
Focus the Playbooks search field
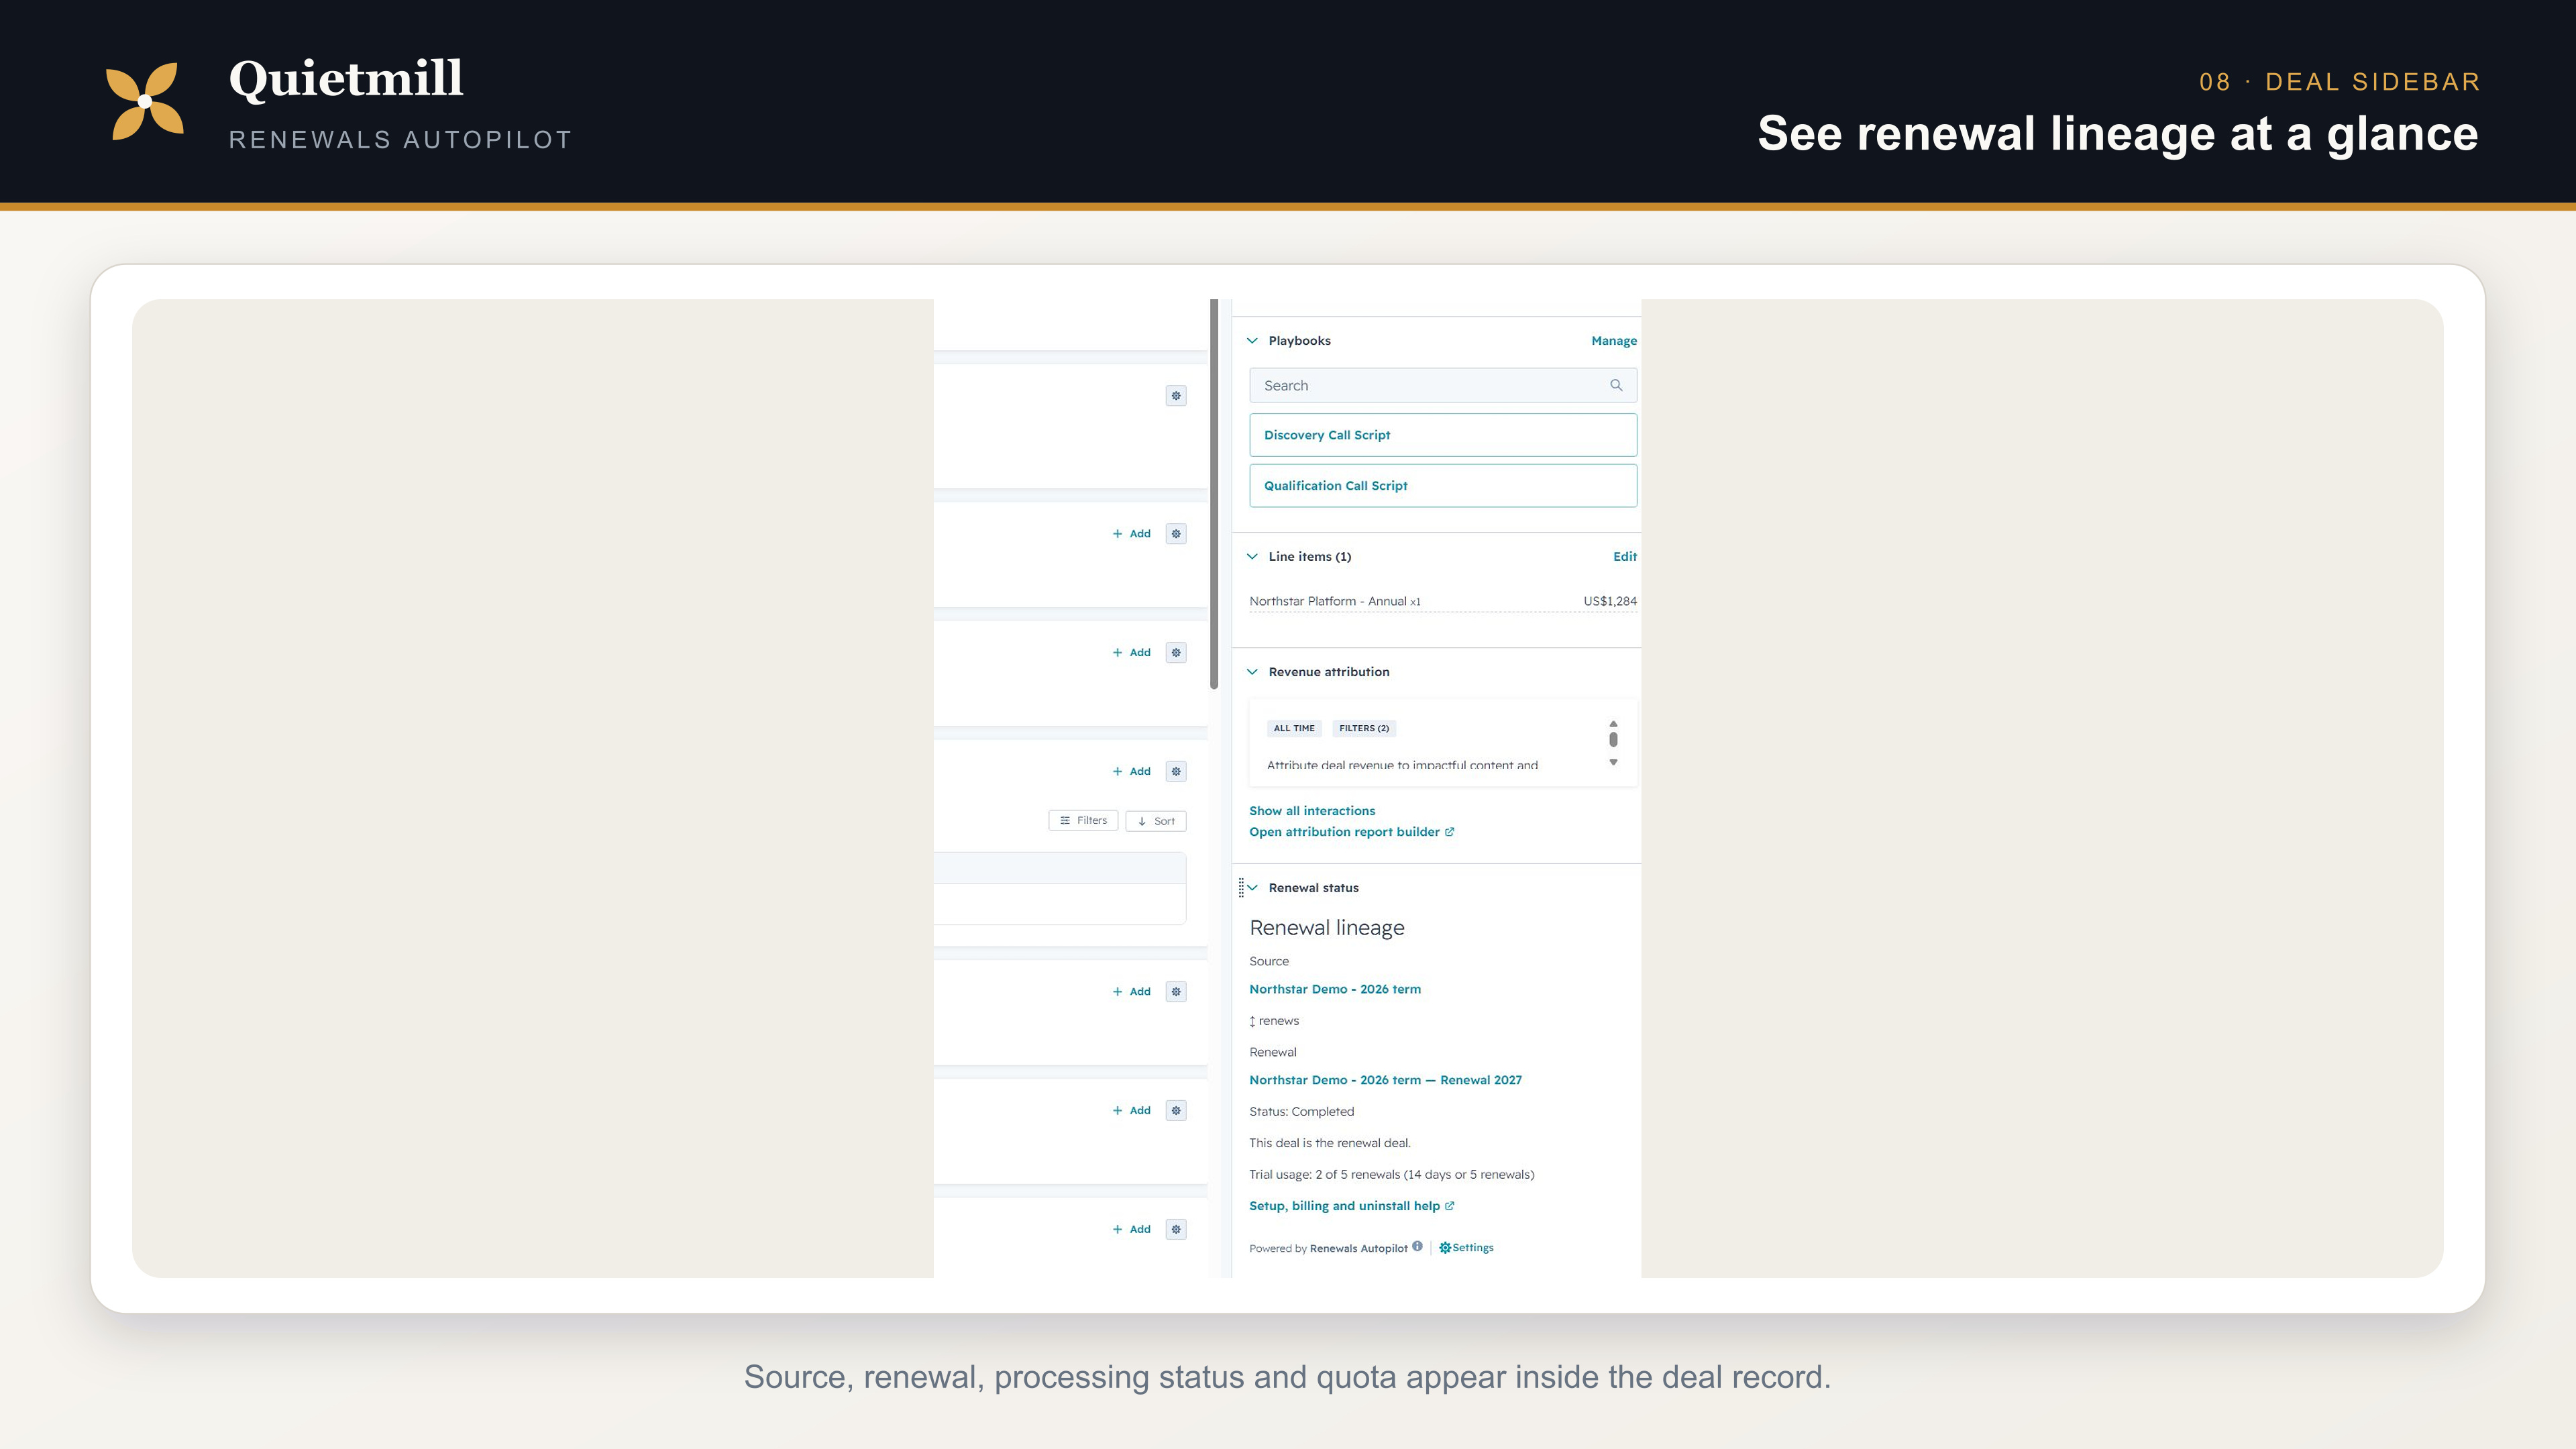[x=1442, y=385]
